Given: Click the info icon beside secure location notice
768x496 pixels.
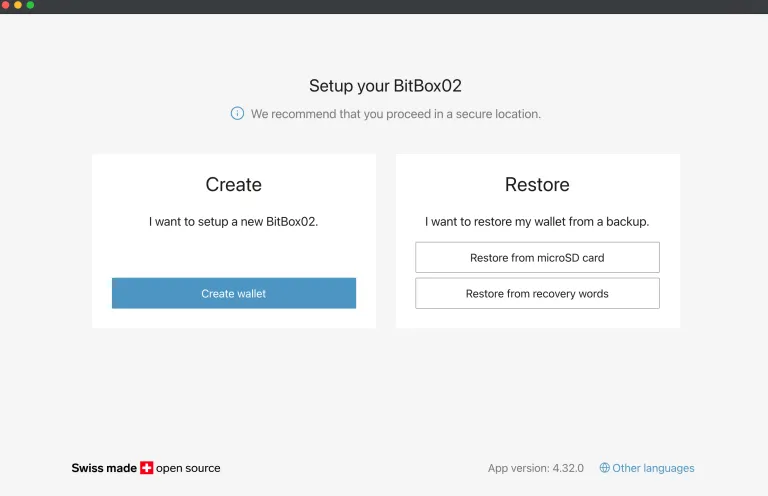Looking at the screenshot, I should click(237, 114).
